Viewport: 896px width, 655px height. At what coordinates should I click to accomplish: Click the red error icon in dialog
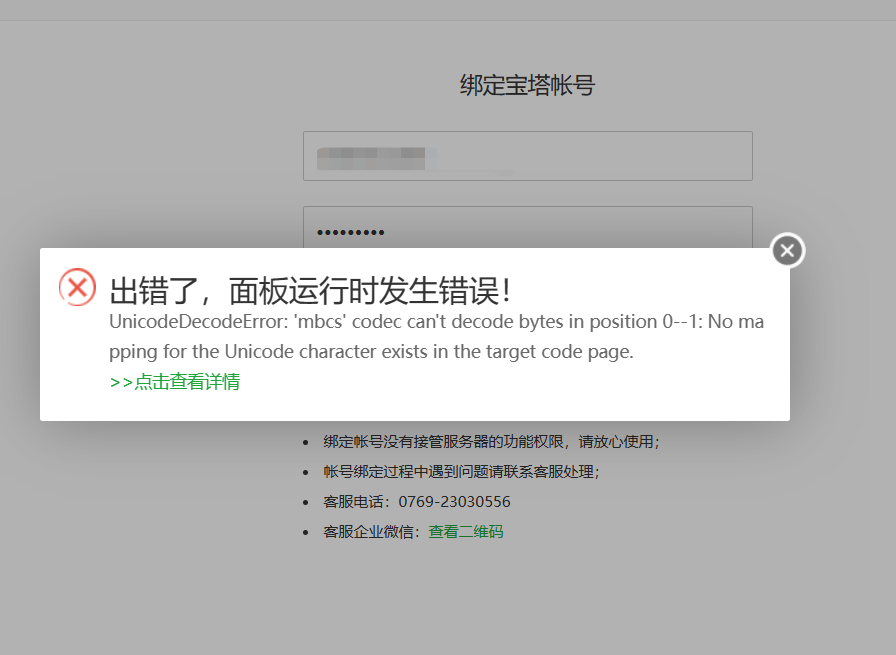click(78, 287)
